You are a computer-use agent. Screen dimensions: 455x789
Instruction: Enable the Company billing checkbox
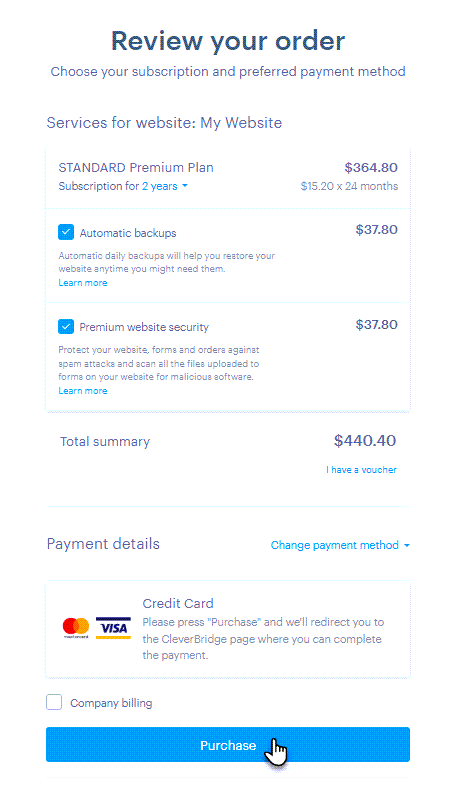point(54,702)
